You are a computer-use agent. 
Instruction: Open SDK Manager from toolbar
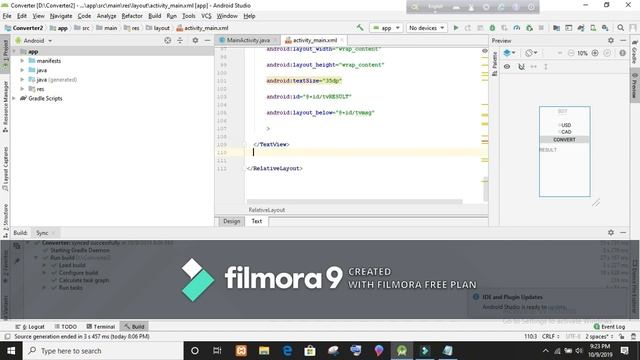click(605, 28)
